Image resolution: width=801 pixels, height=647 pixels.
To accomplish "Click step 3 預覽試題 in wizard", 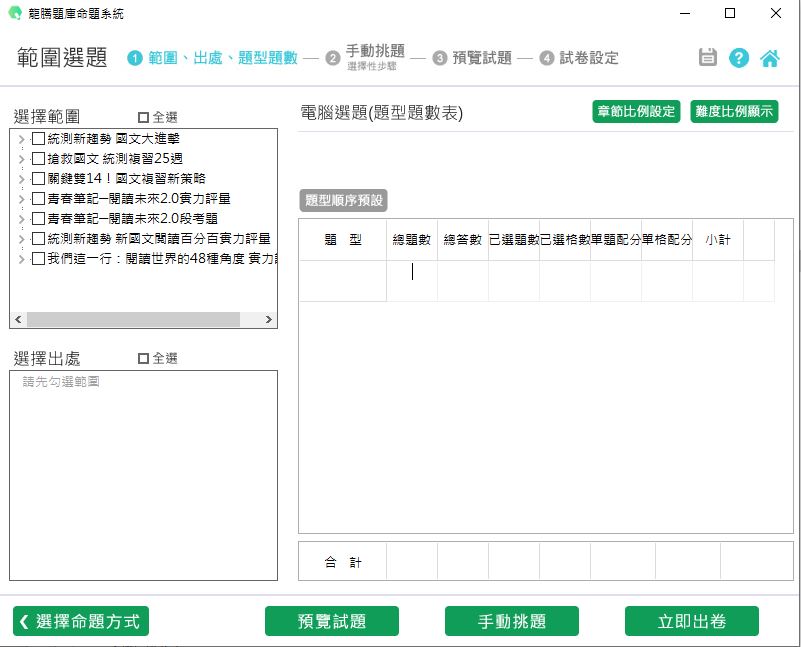I will click(x=481, y=58).
